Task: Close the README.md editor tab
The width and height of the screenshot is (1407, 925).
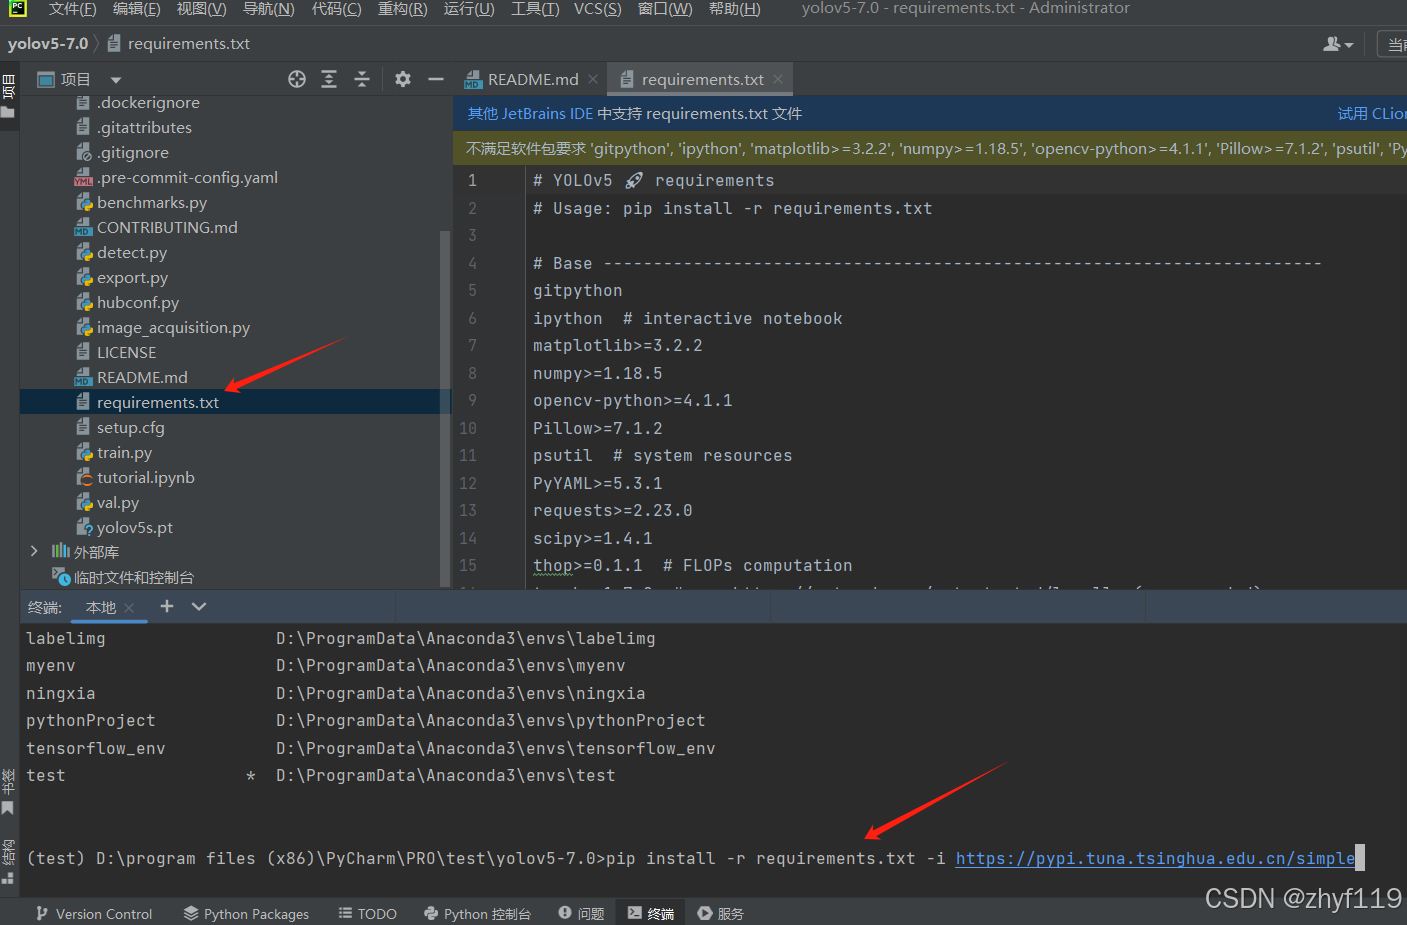Action: [593, 79]
